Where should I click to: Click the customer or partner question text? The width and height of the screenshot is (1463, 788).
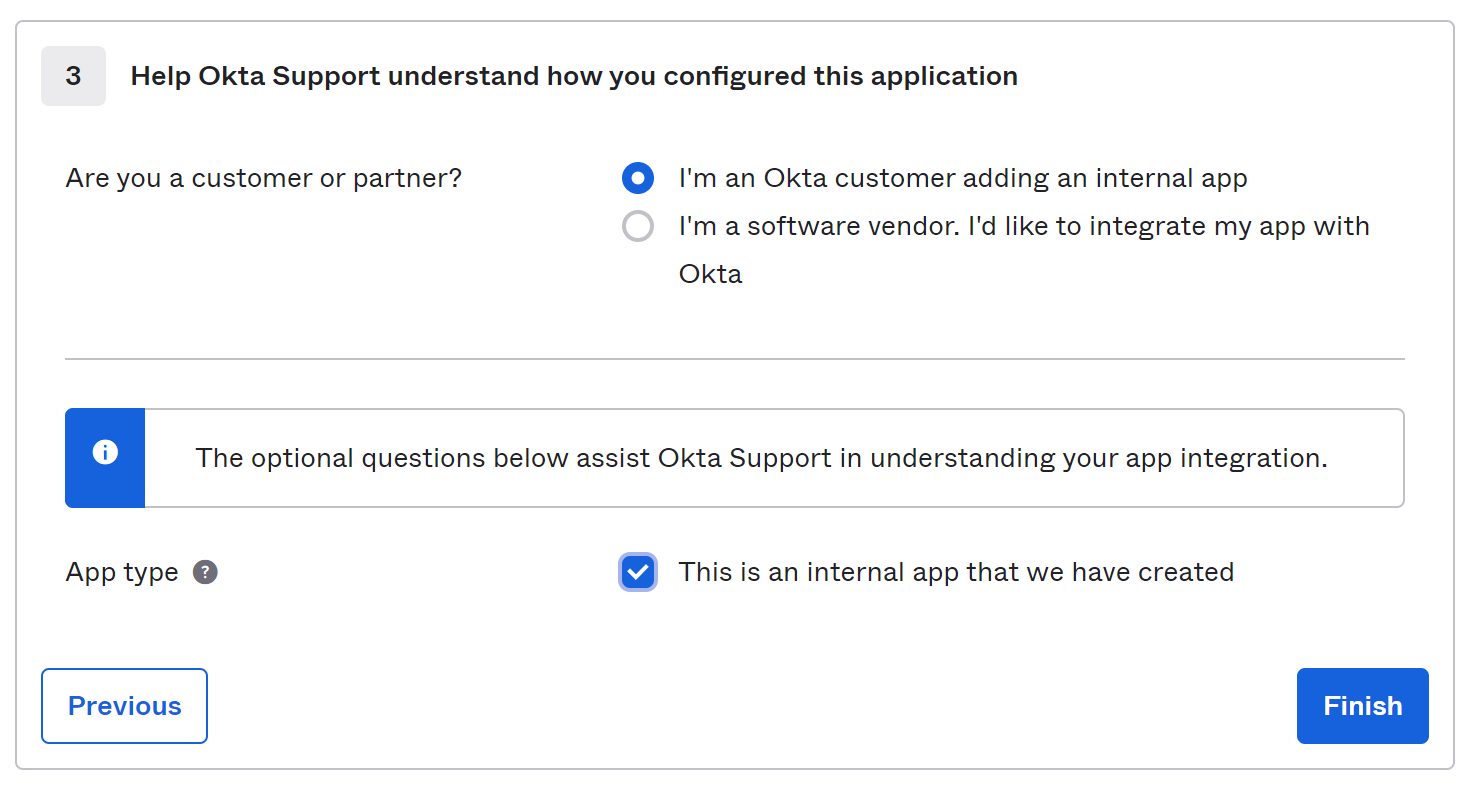[x=263, y=178]
